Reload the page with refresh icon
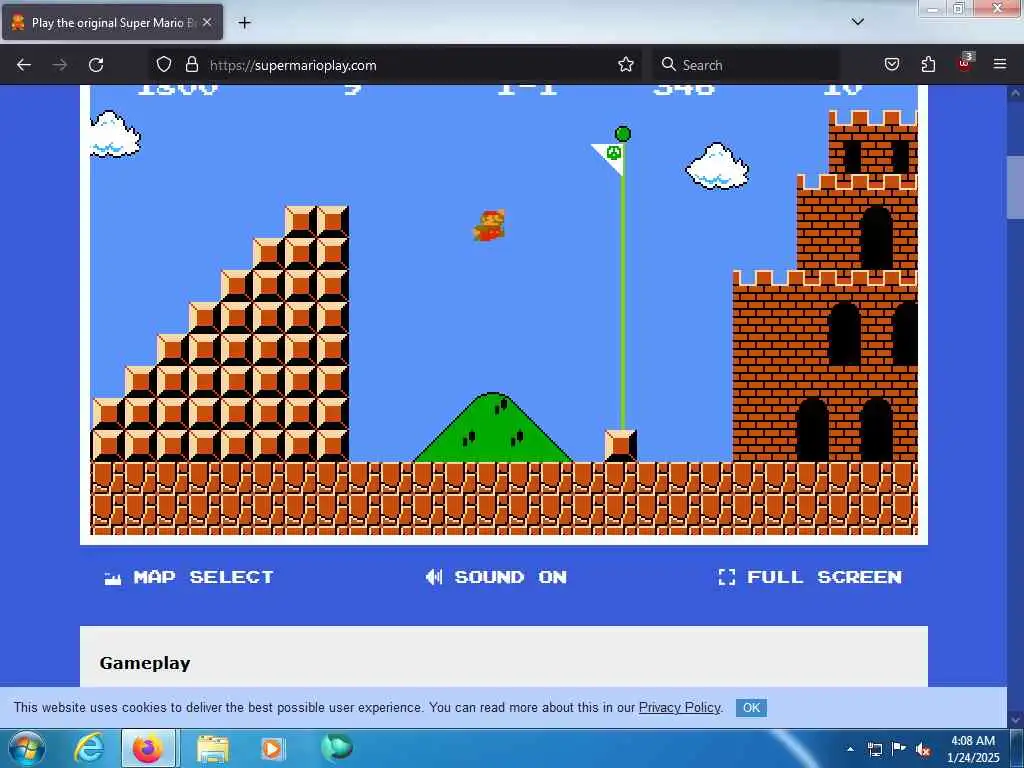This screenshot has height=768, width=1024. [x=96, y=65]
